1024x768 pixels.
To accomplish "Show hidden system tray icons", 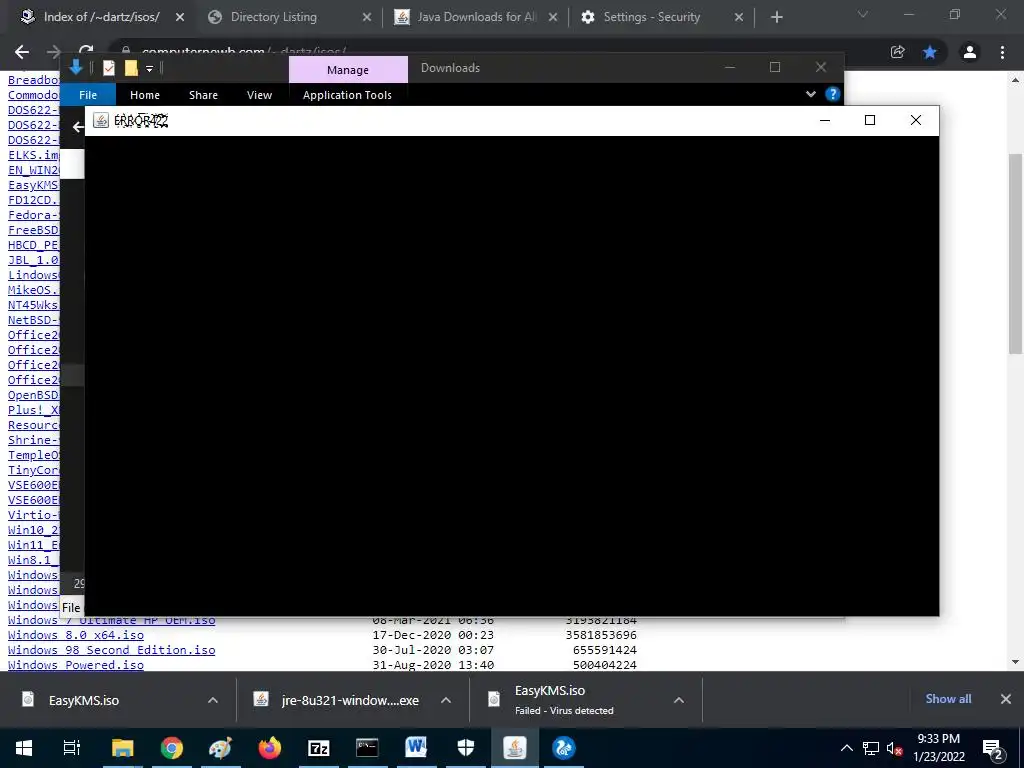I will pyautogui.click(x=846, y=748).
